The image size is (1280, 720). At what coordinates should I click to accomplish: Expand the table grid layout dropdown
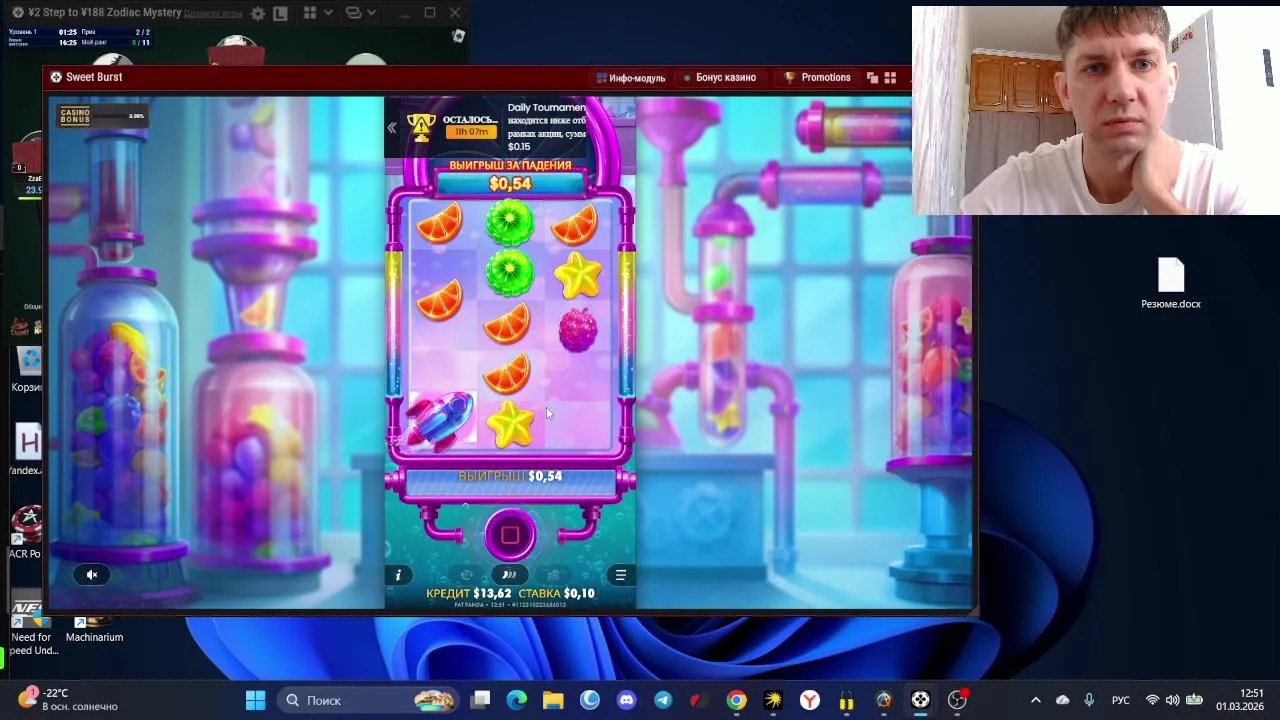tap(318, 14)
